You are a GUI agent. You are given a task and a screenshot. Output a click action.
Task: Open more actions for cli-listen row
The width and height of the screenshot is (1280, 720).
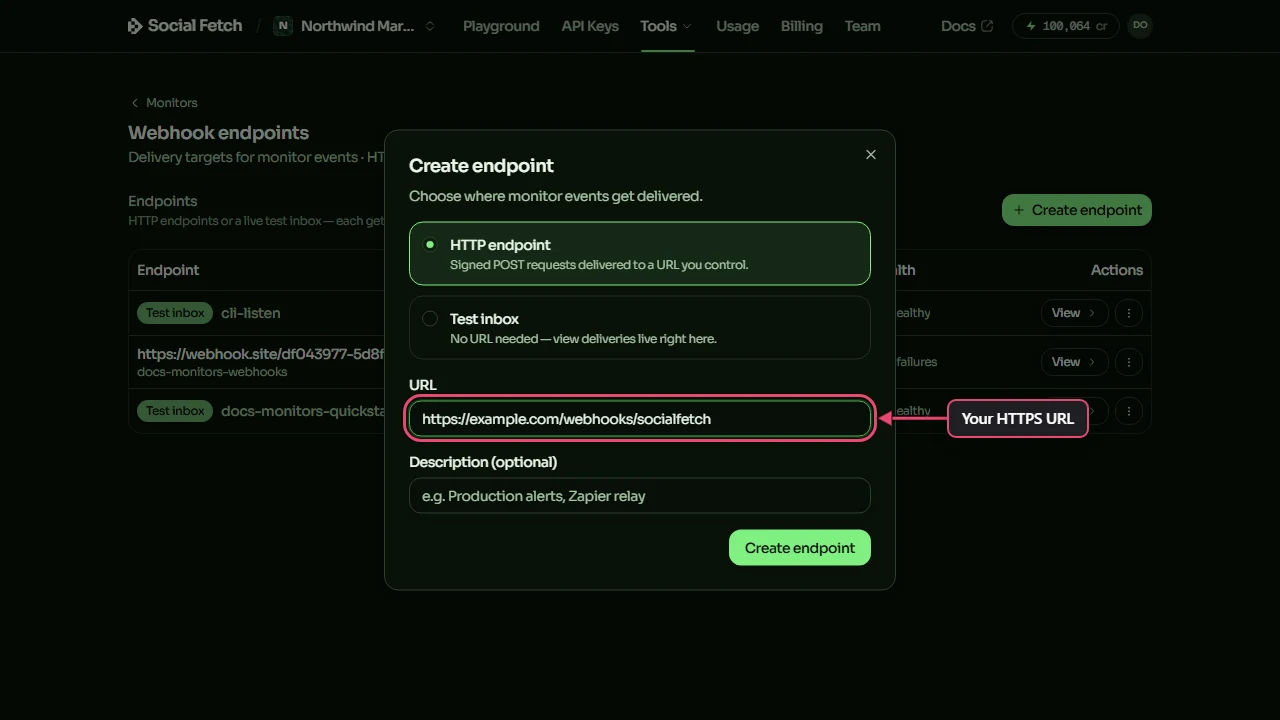[1129, 313]
